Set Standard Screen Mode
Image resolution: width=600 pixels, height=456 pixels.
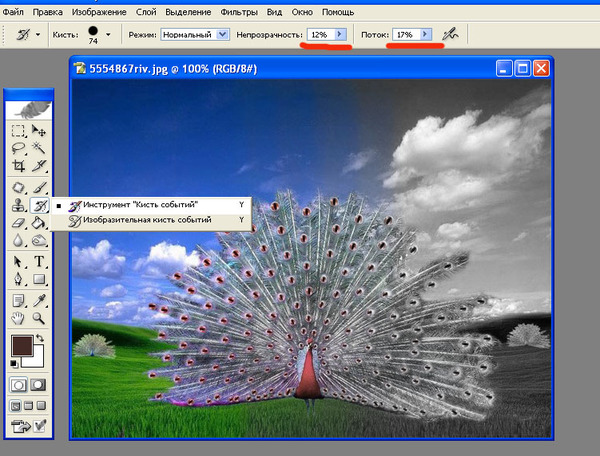(15, 406)
